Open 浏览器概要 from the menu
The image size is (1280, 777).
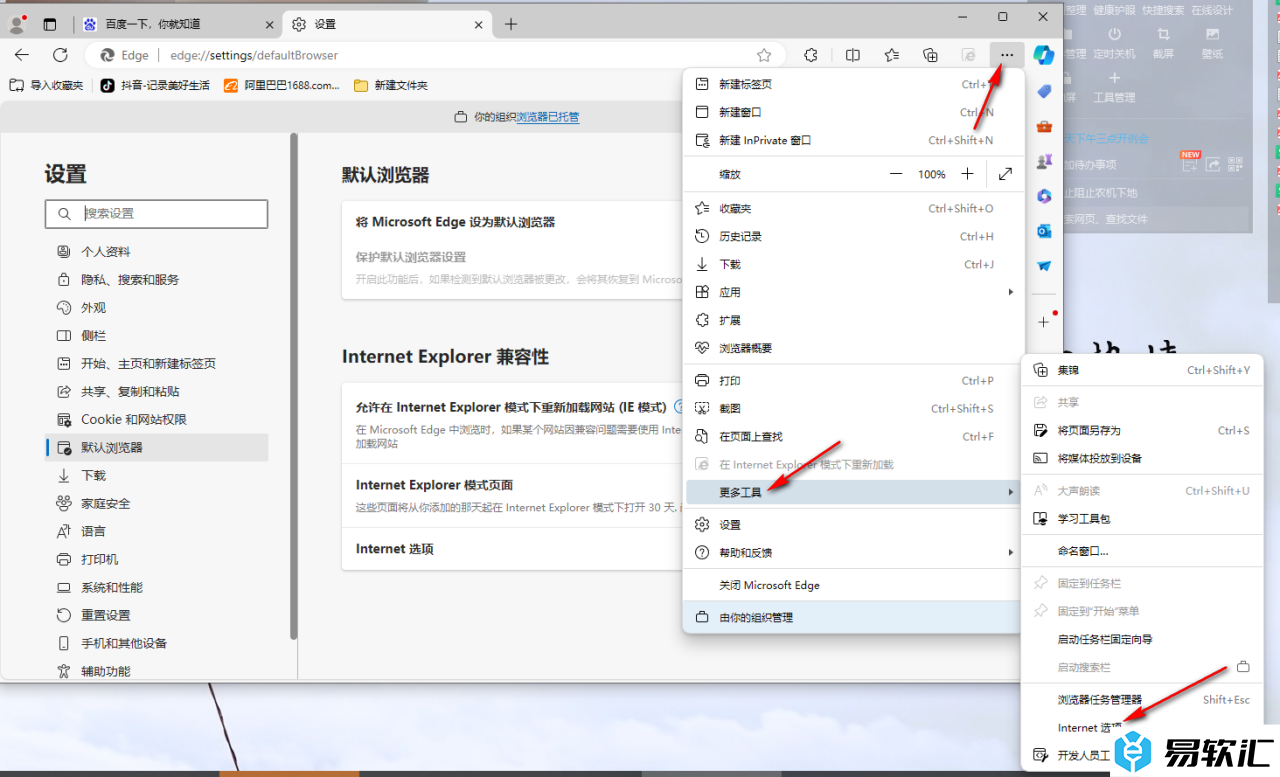(854, 348)
